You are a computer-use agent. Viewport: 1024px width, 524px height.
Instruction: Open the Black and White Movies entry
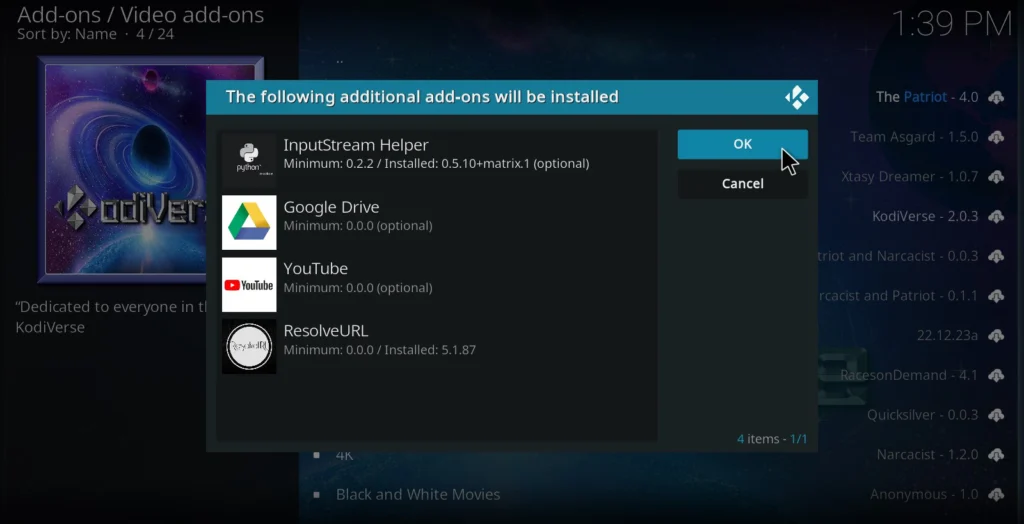pyautogui.click(x=417, y=494)
